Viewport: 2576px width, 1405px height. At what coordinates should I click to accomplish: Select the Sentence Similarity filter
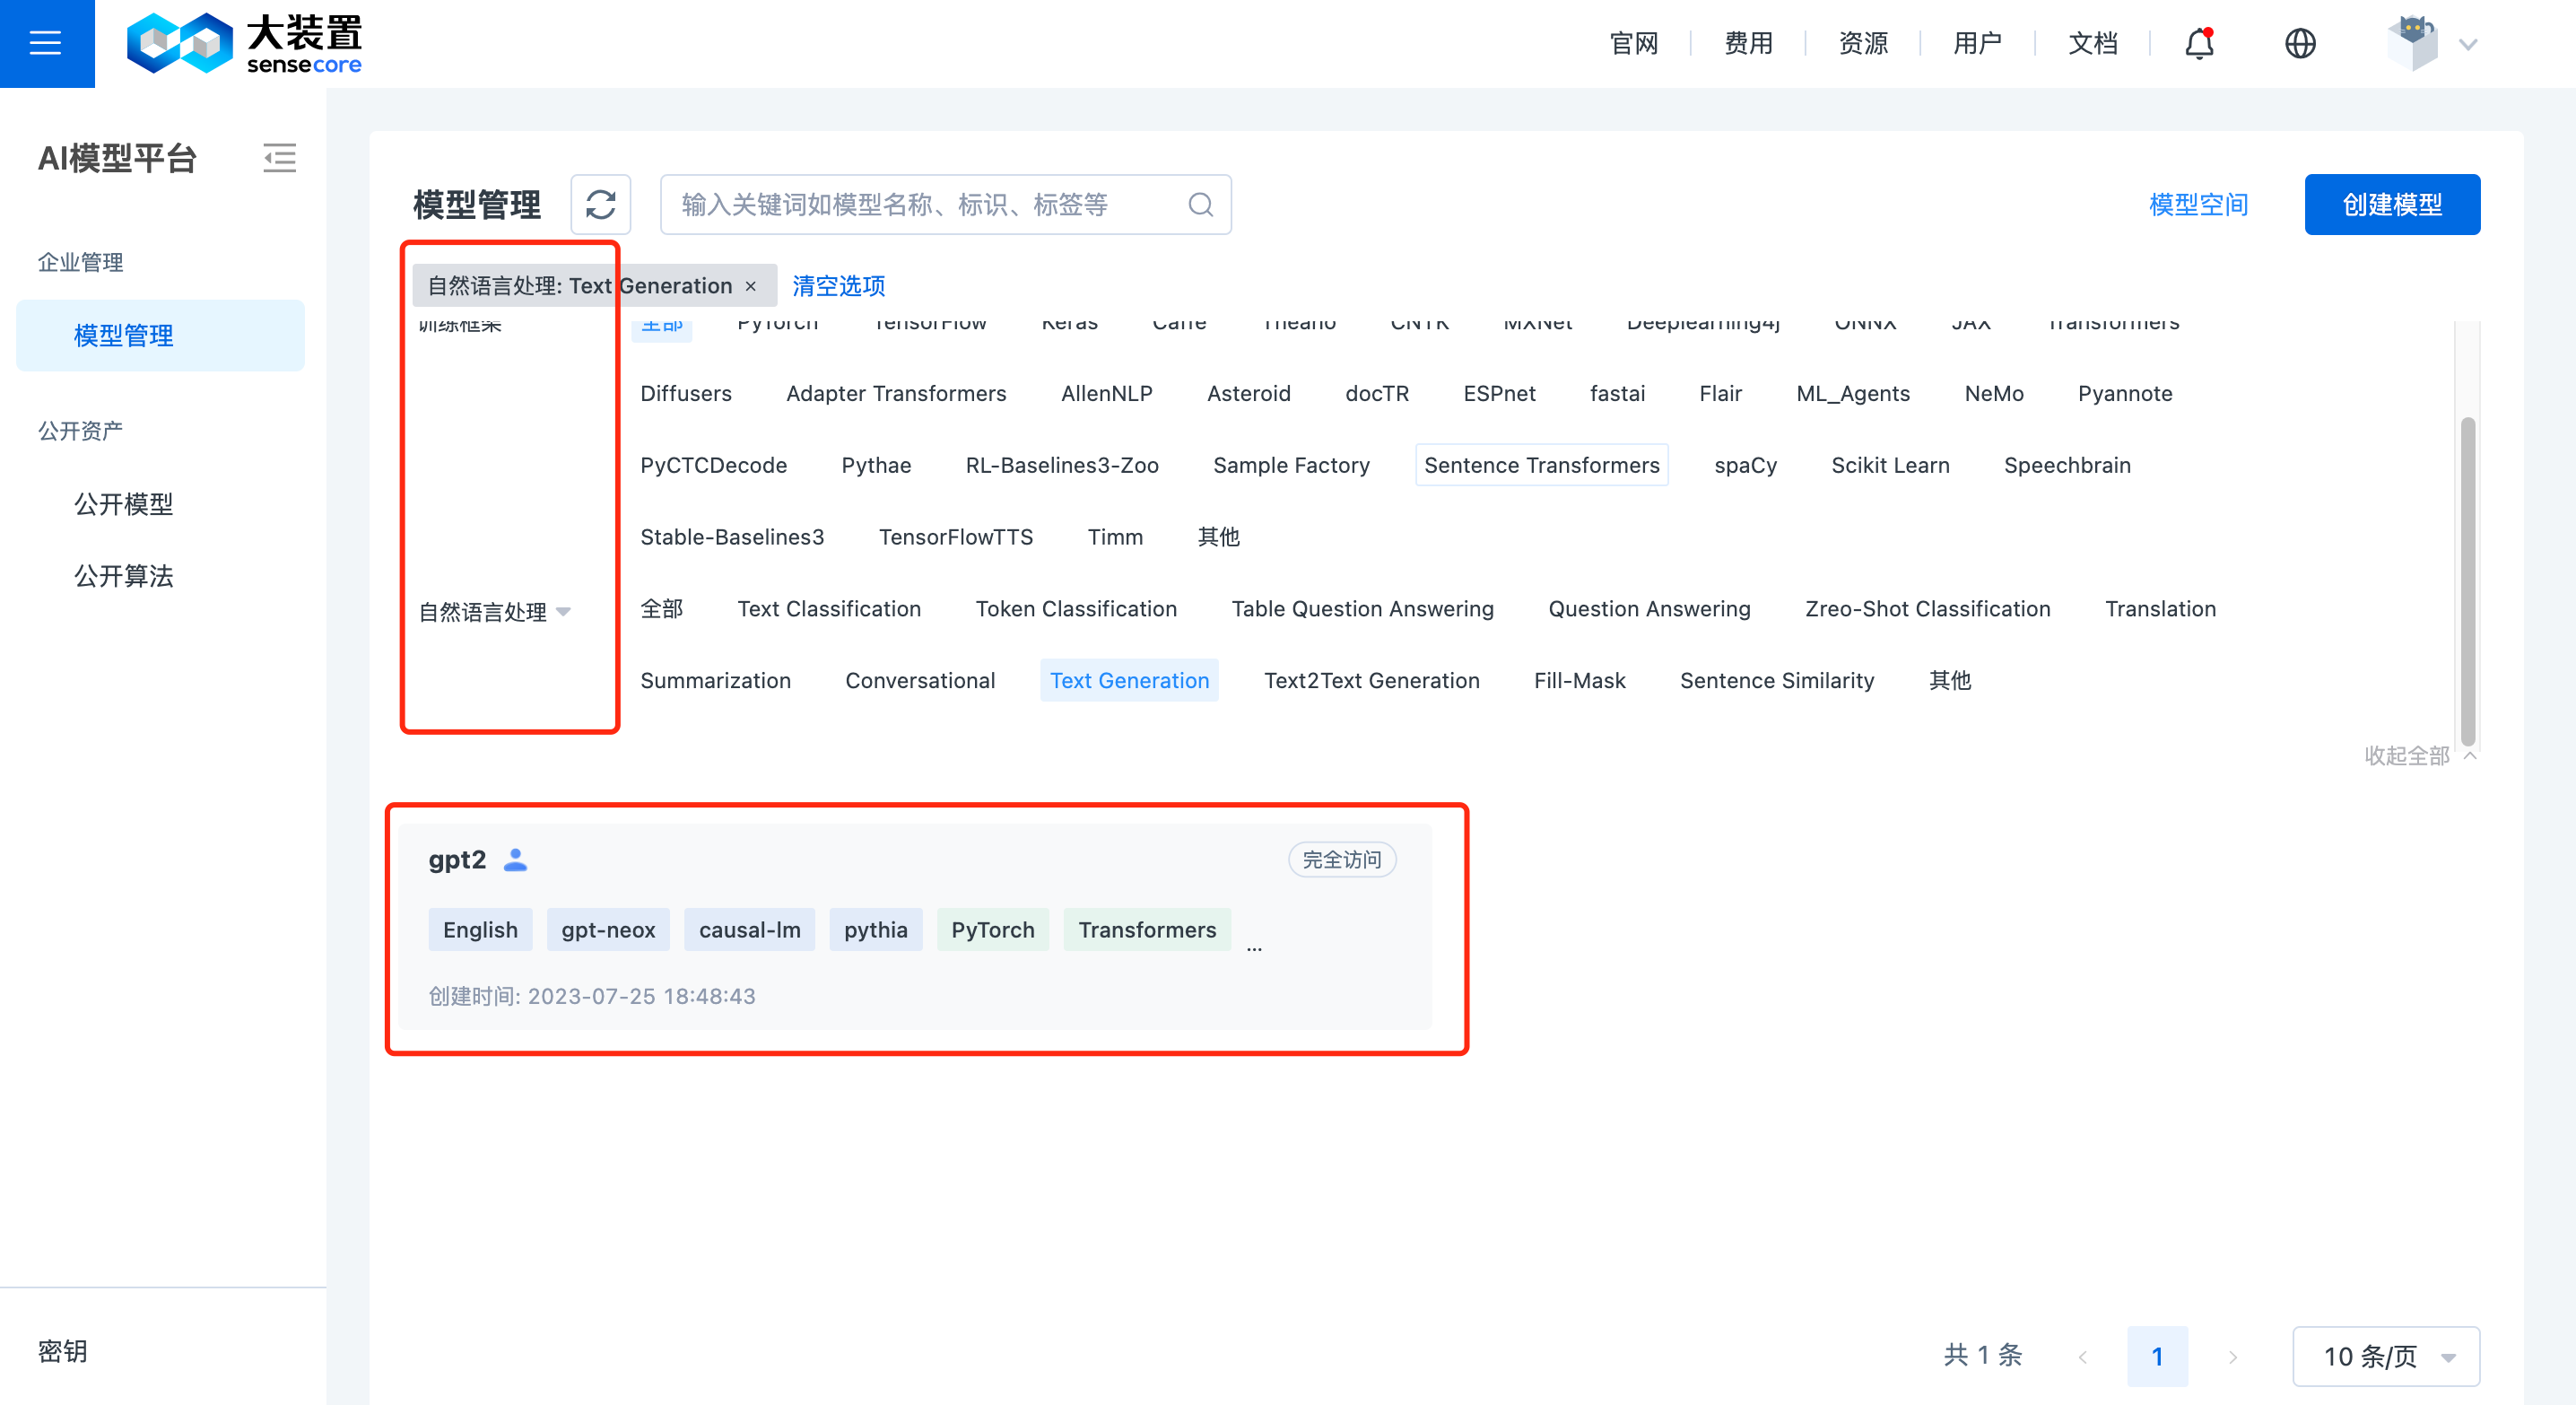pyautogui.click(x=1777, y=681)
